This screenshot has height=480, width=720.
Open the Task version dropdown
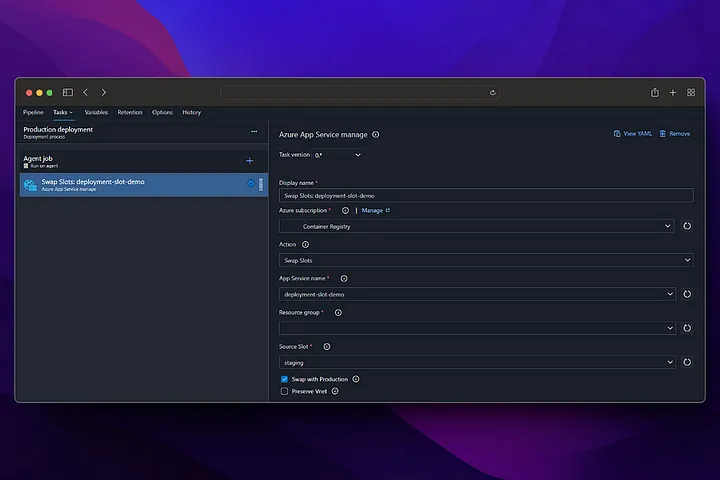[338, 155]
